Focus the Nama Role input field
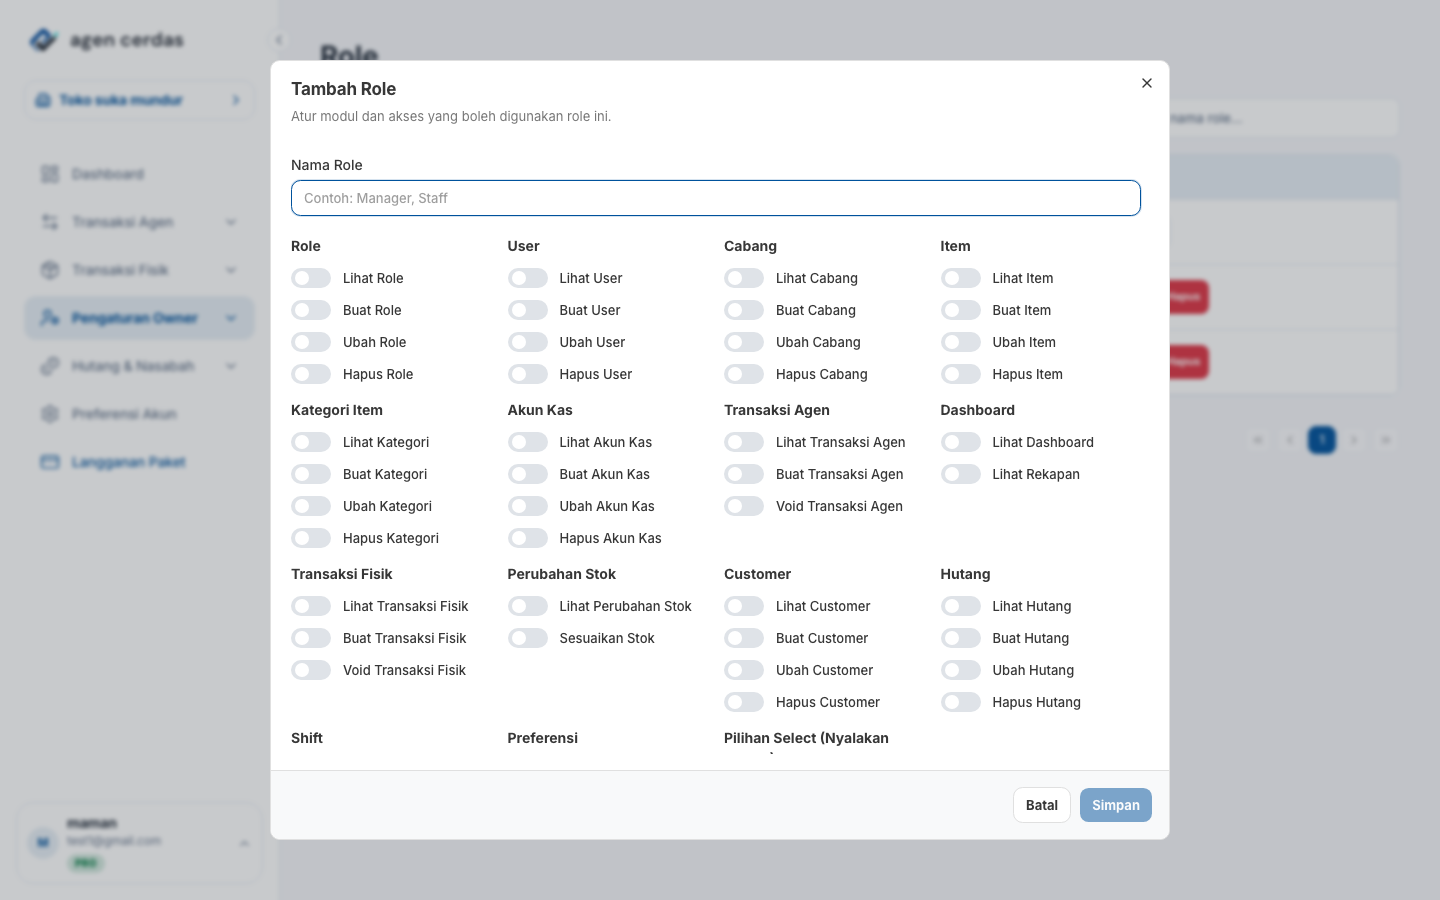Image resolution: width=1440 pixels, height=900 pixels. tap(716, 198)
